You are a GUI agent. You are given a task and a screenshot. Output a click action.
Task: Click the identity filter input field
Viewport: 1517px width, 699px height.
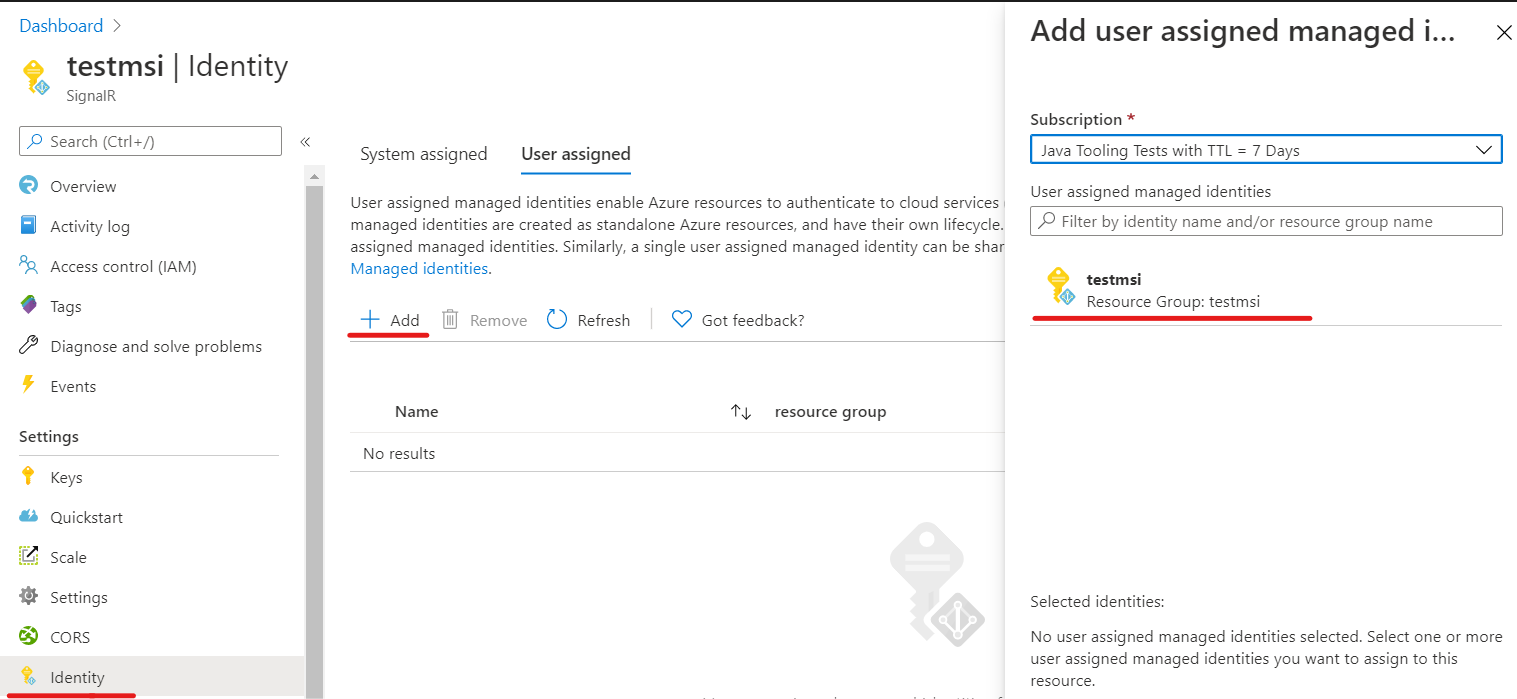tap(1265, 221)
